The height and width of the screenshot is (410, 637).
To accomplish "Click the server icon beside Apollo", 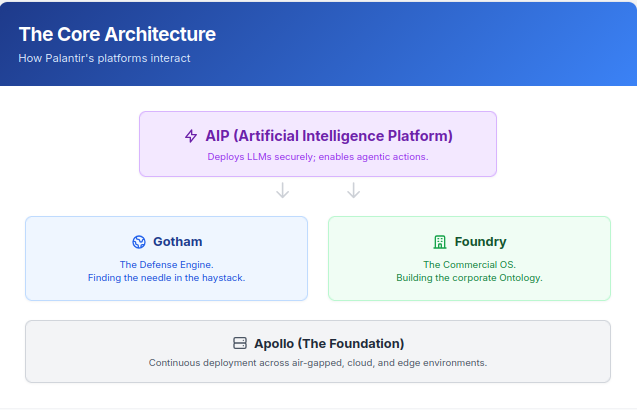I will [240, 343].
